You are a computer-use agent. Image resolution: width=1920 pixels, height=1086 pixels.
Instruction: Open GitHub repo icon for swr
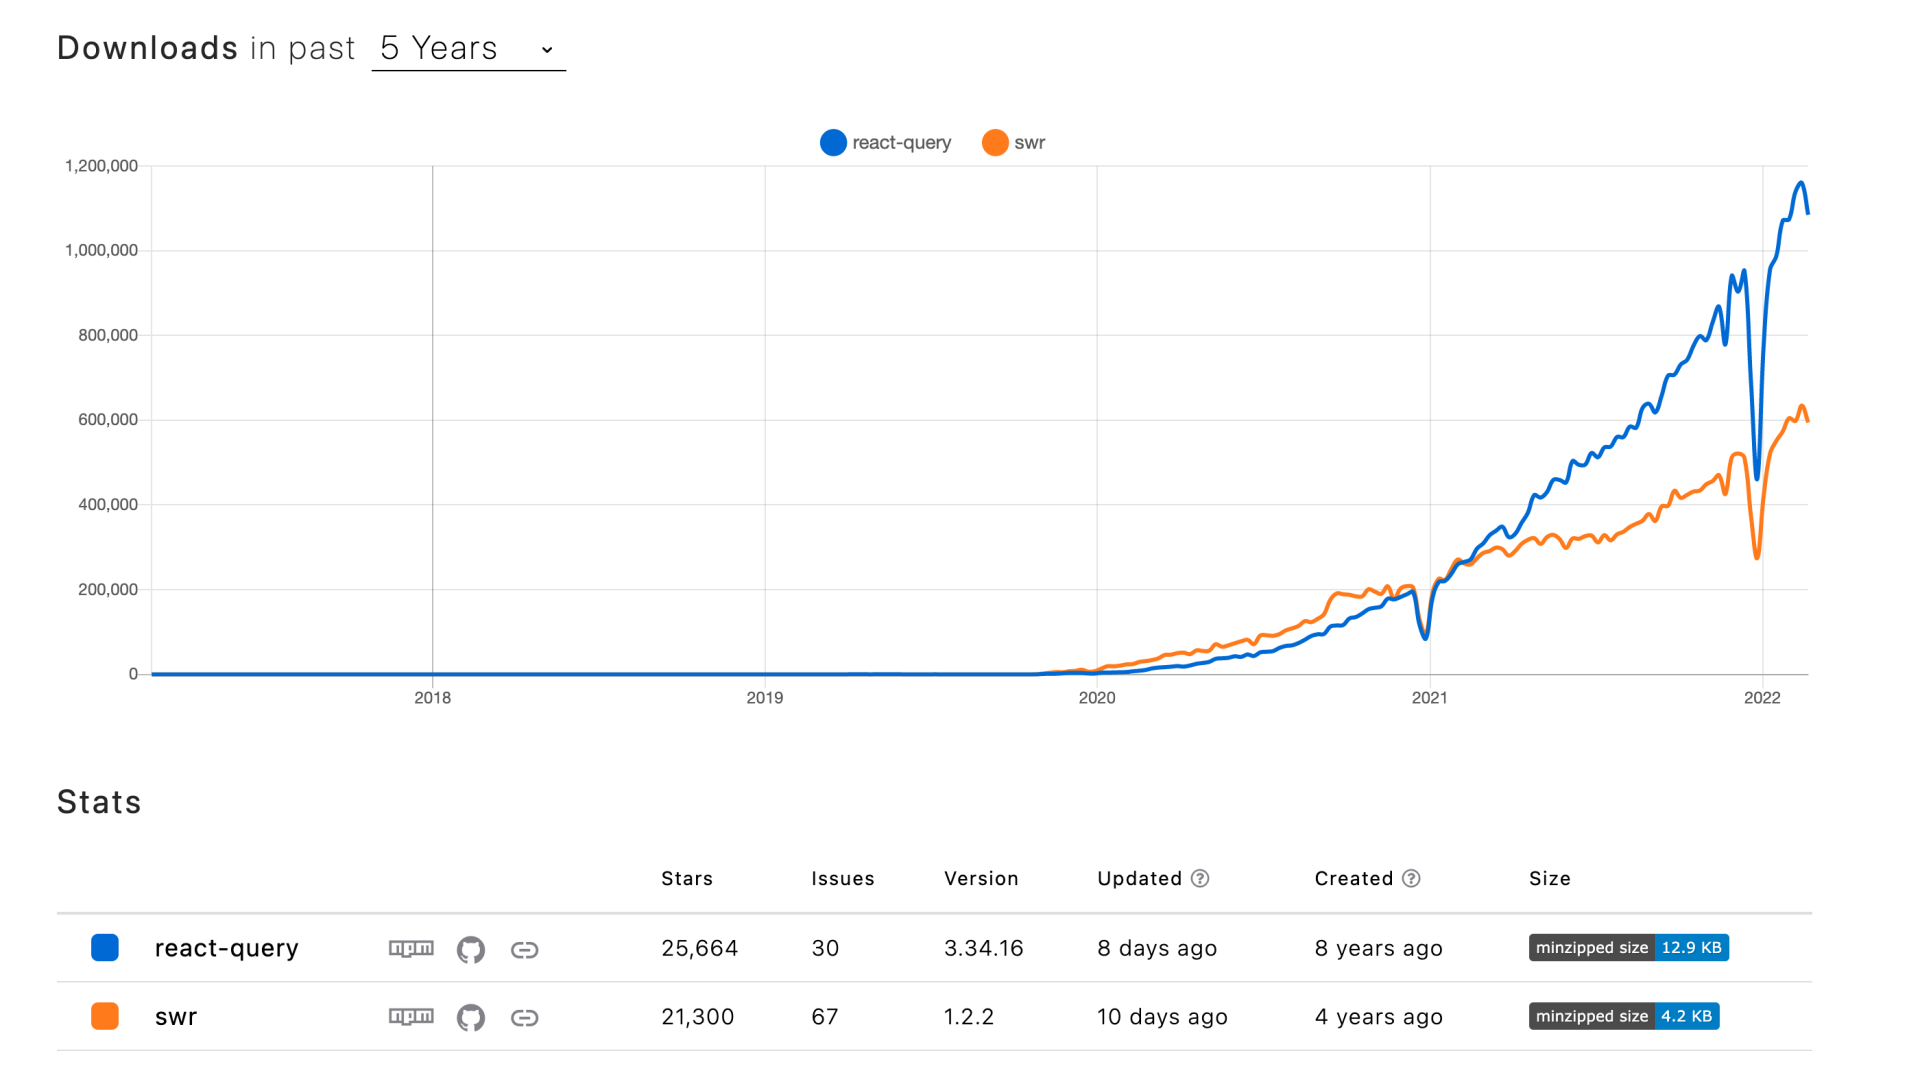click(x=470, y=1018)
